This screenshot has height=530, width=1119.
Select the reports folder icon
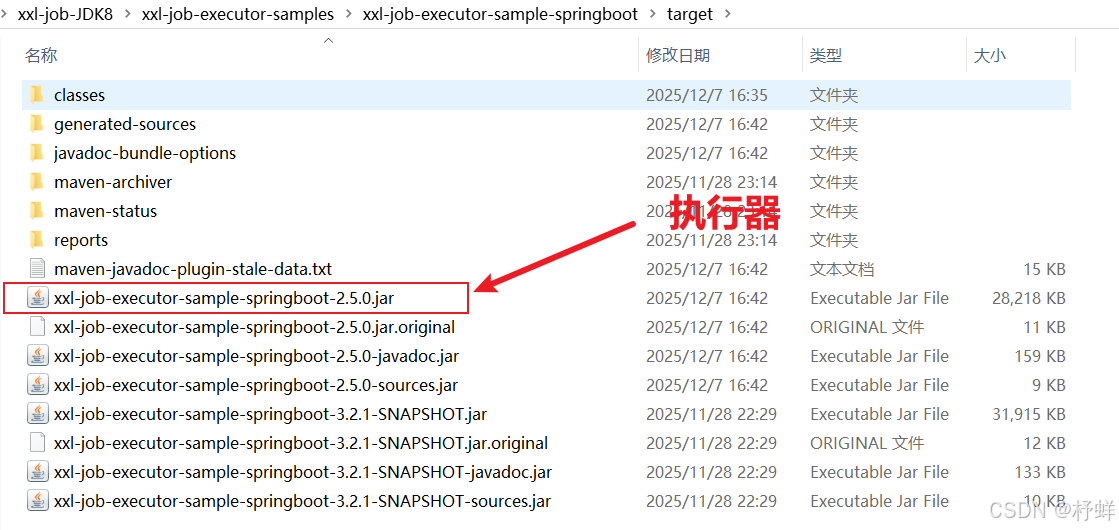pyautogui.click(x=37, y=240)
